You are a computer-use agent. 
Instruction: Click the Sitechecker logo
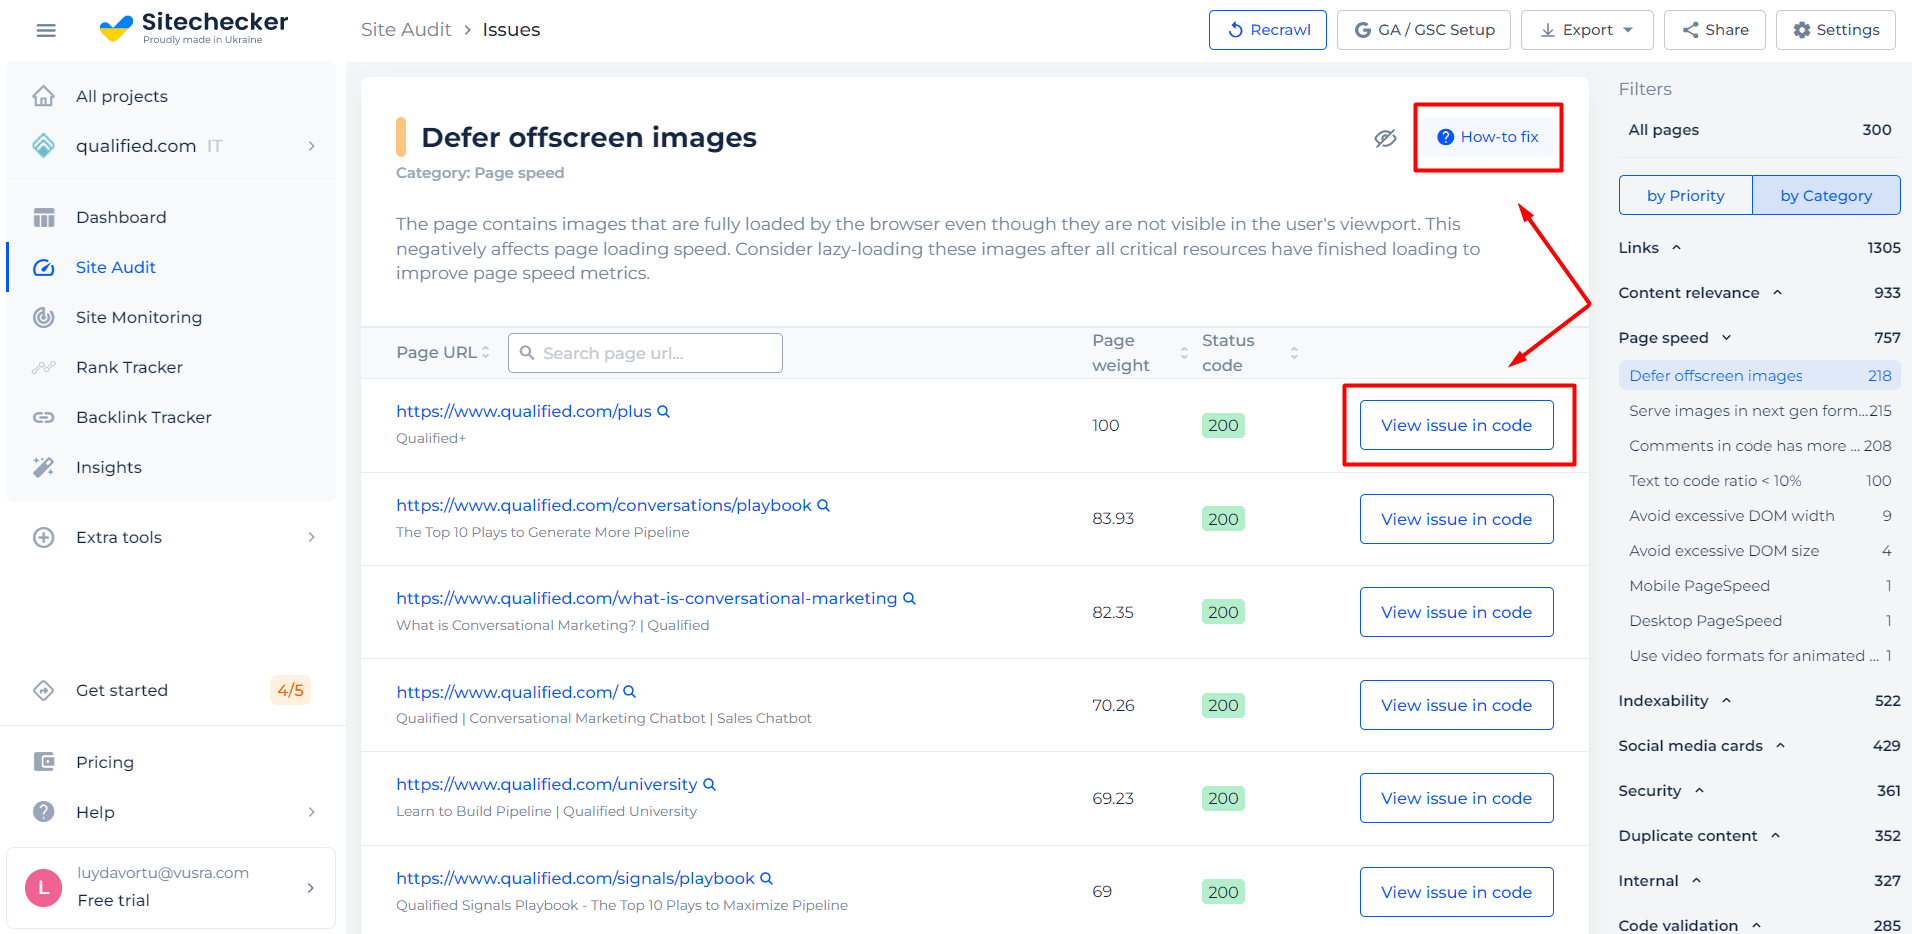(x=193, y=28)
